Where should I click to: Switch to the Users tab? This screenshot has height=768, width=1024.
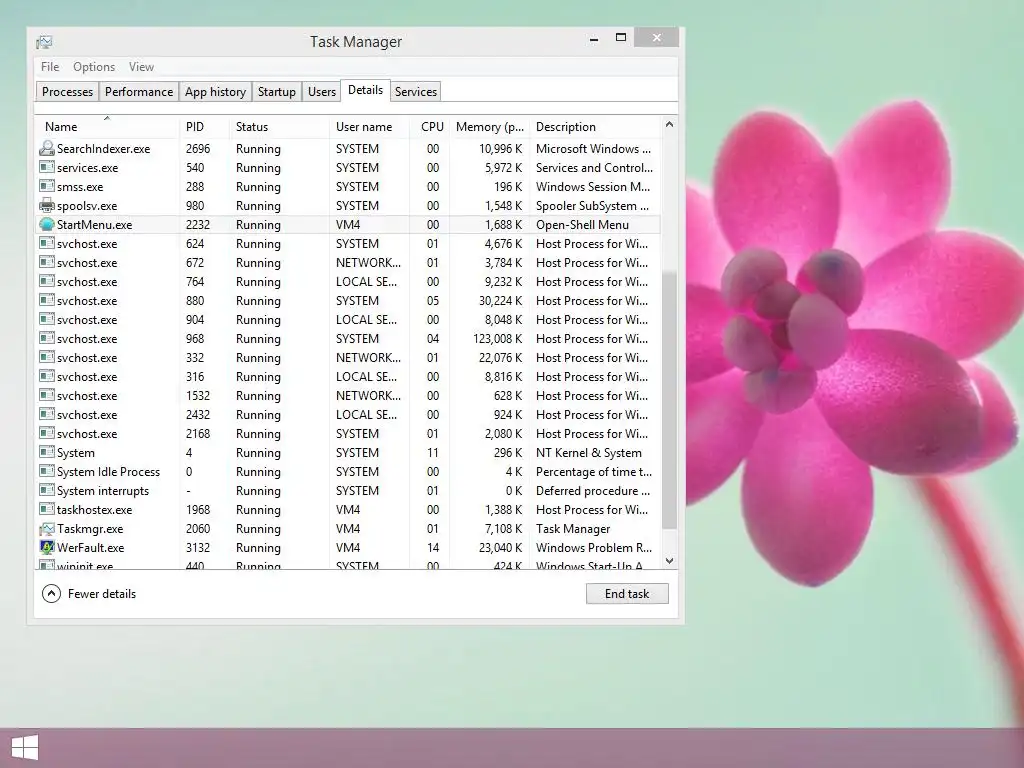(322, 91)
